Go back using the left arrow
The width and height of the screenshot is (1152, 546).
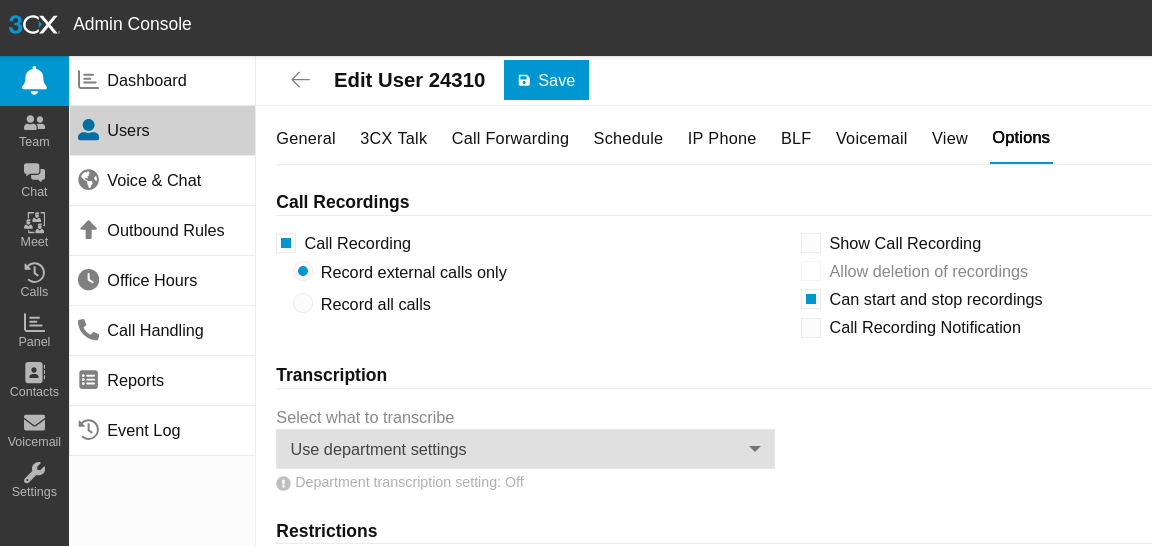tap(300, 80)
